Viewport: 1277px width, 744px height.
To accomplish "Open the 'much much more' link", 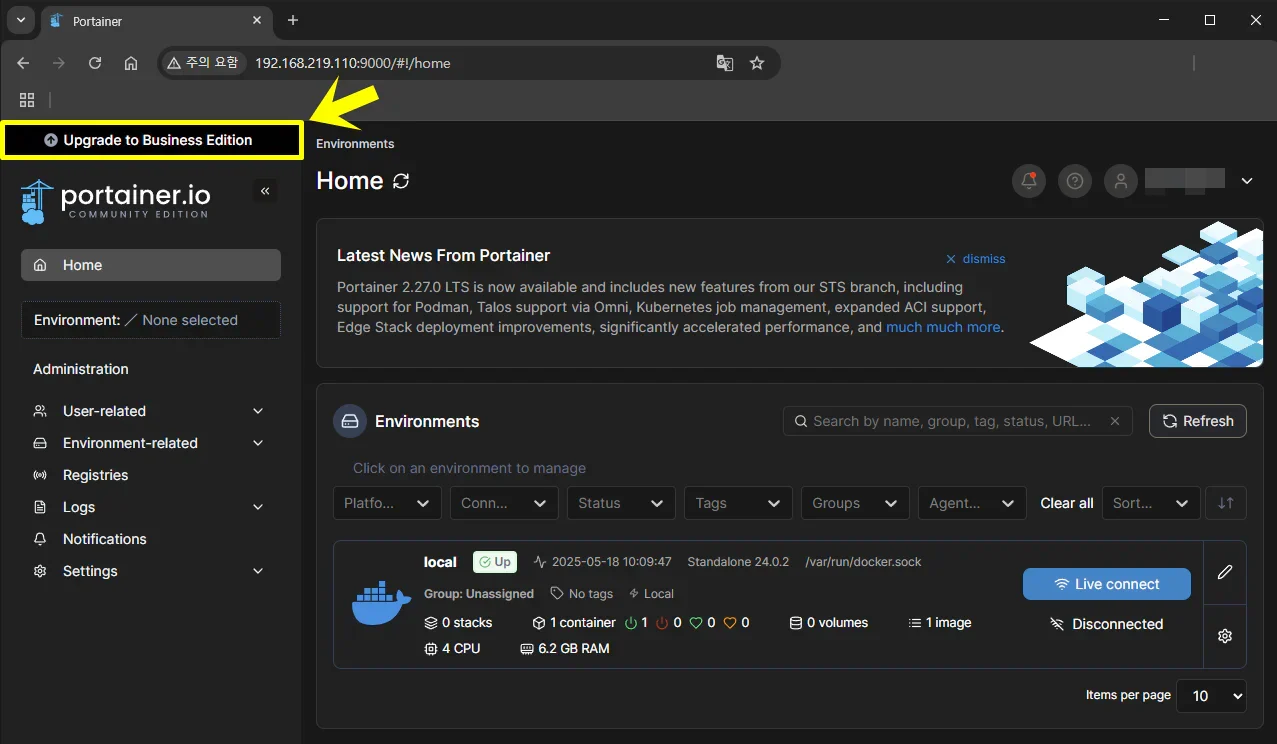I will point(943,327).
